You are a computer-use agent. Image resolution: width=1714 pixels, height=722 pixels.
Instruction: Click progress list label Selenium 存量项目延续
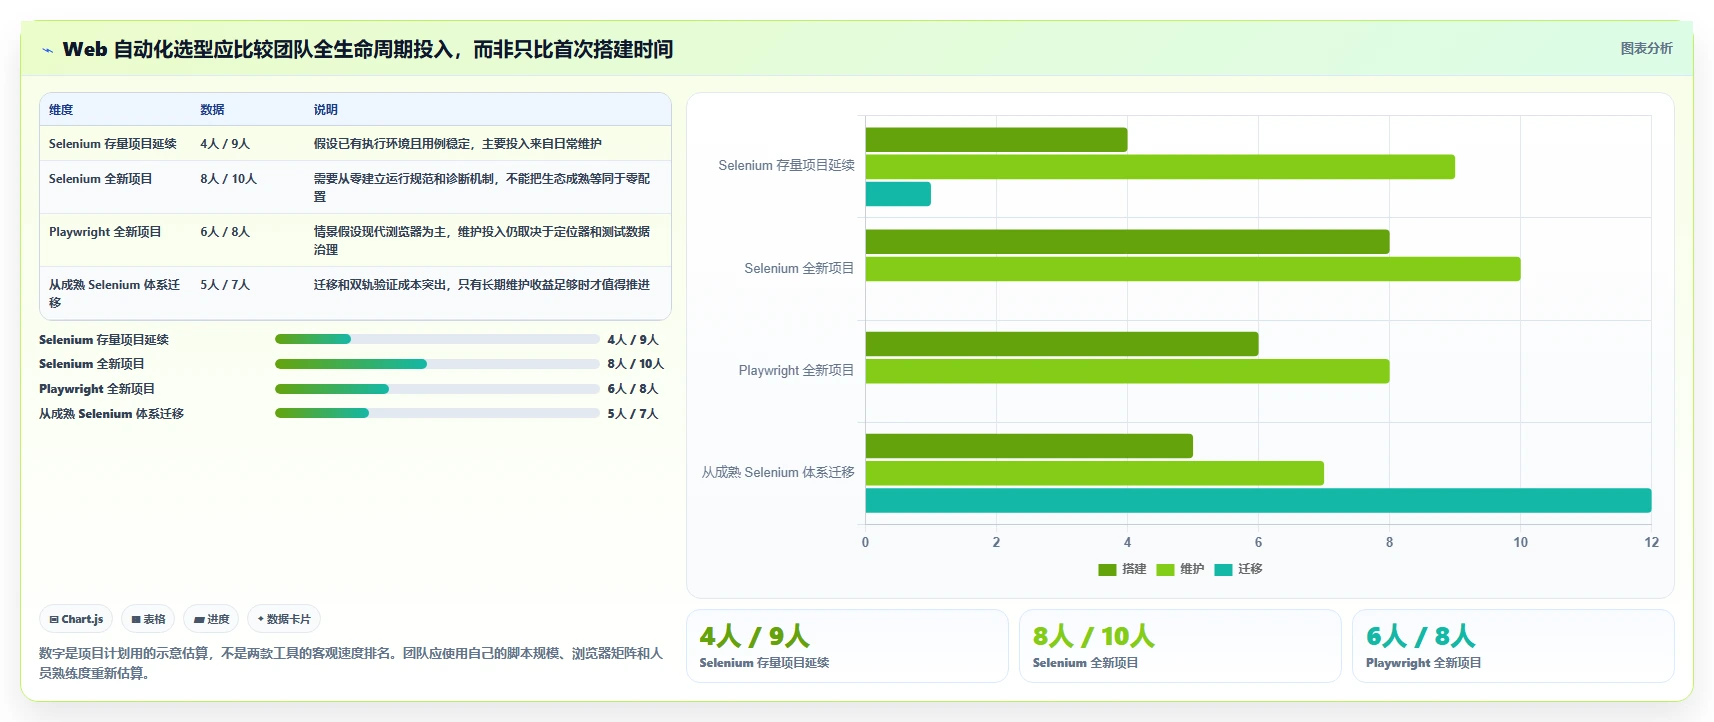[104, 340]
